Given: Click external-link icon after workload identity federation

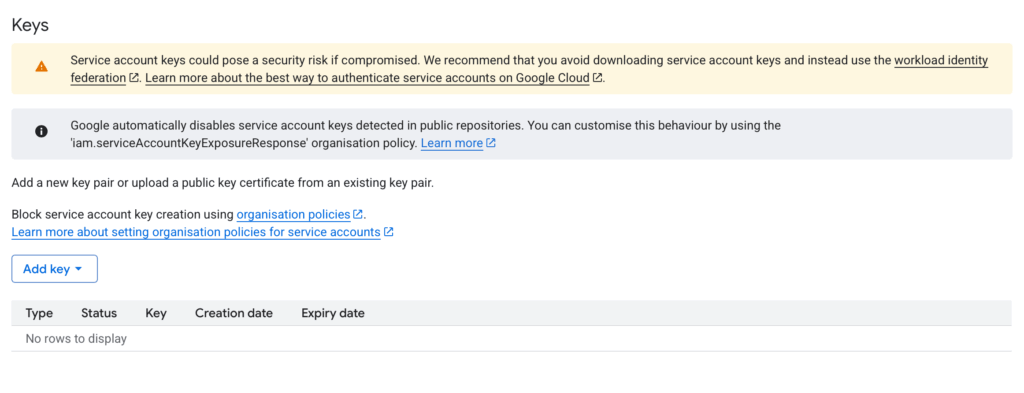Looking at the screenshot, I should [x=134, y=78].
